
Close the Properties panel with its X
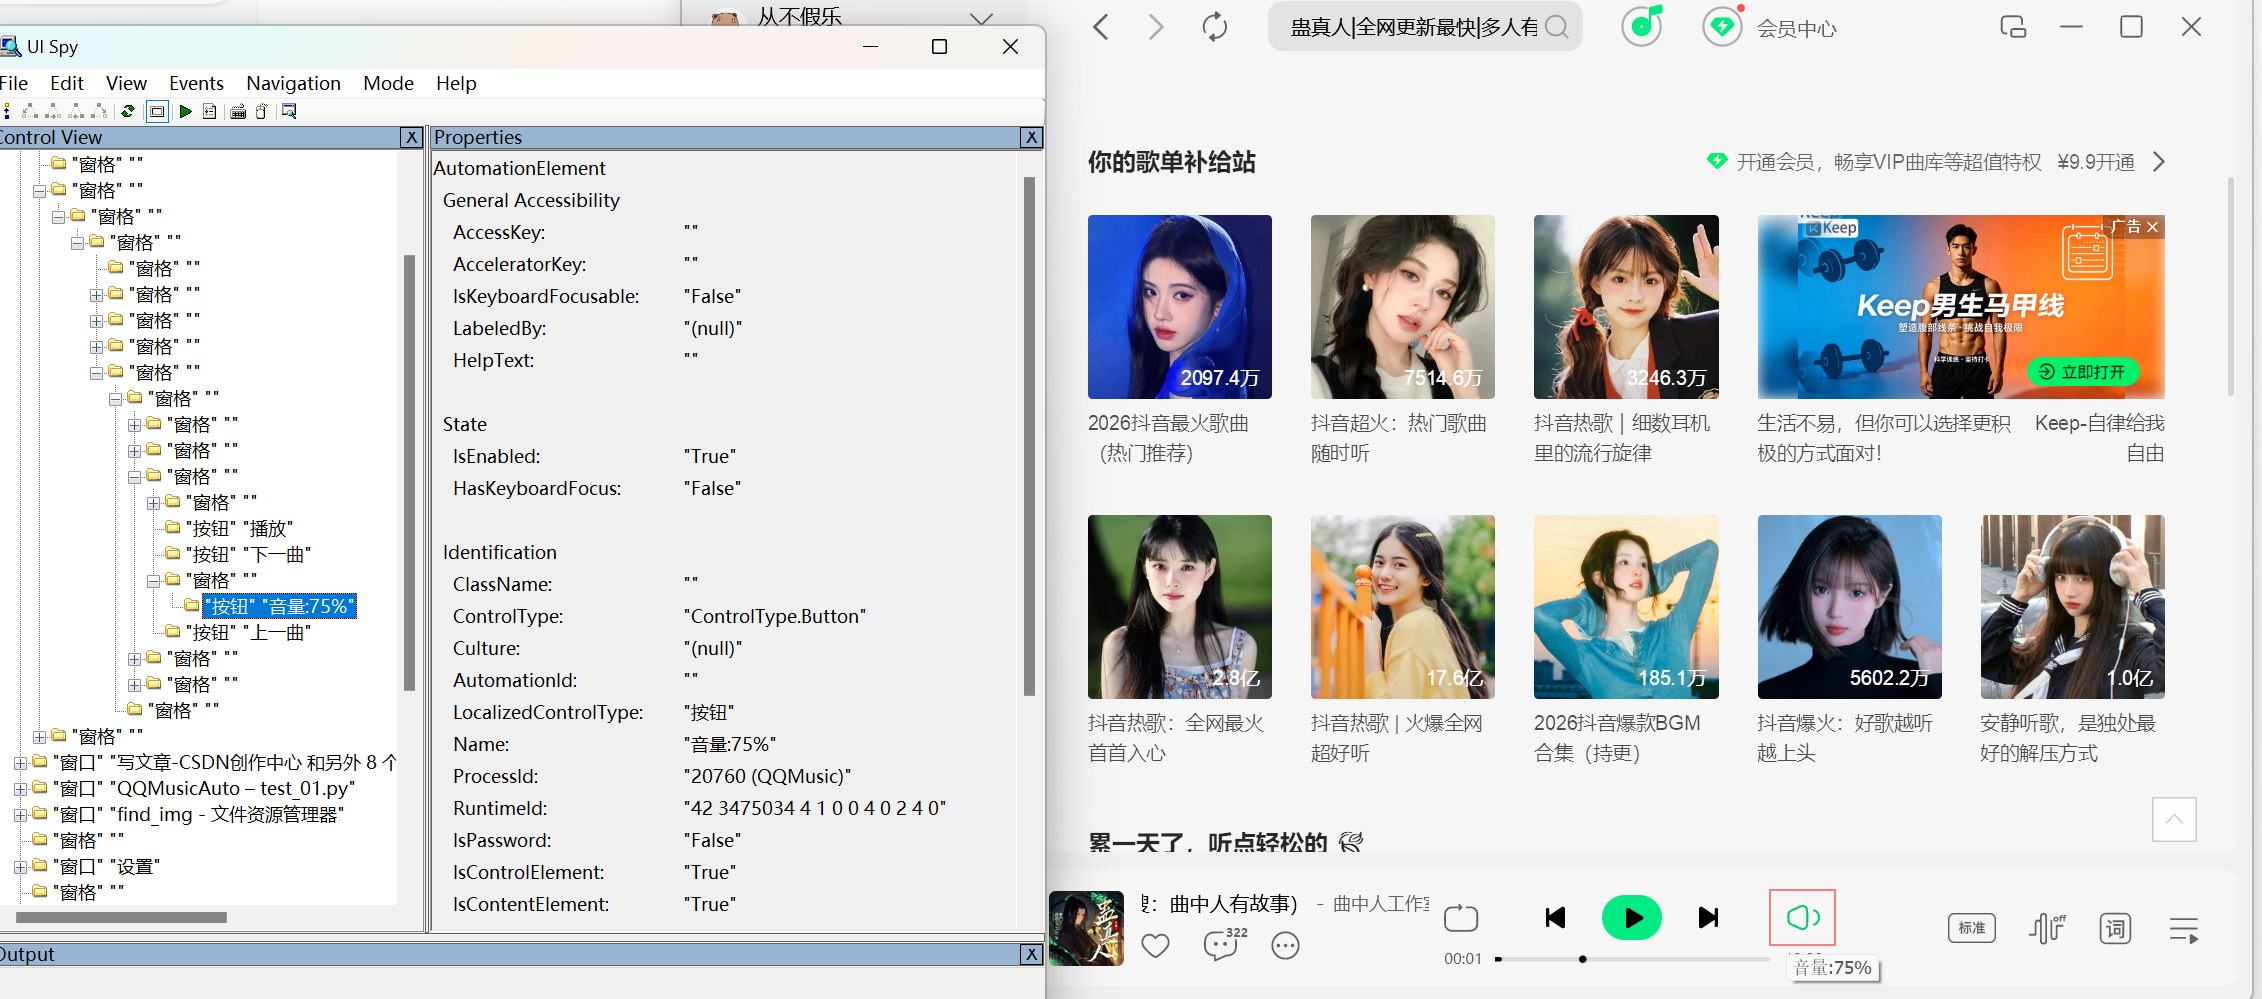[1031, 137]
